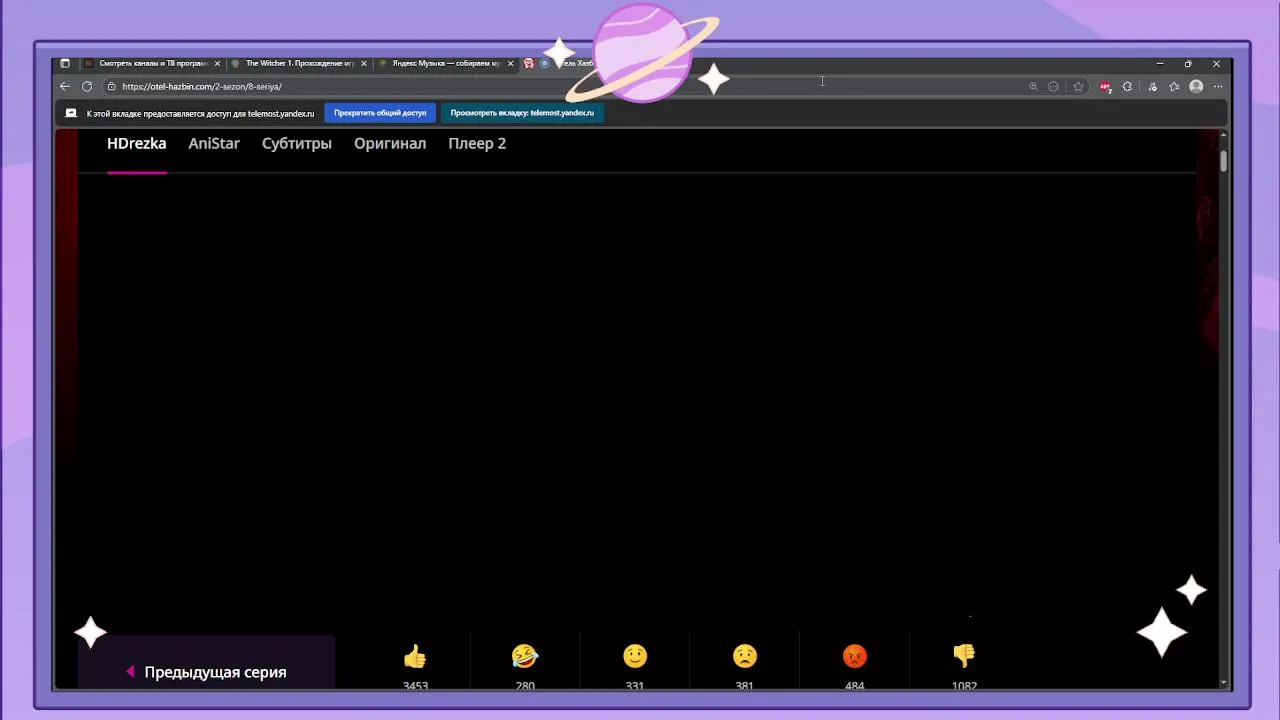Close The Witcher 1 tab
Viewport: 1280px width, 720px height.
364,63
